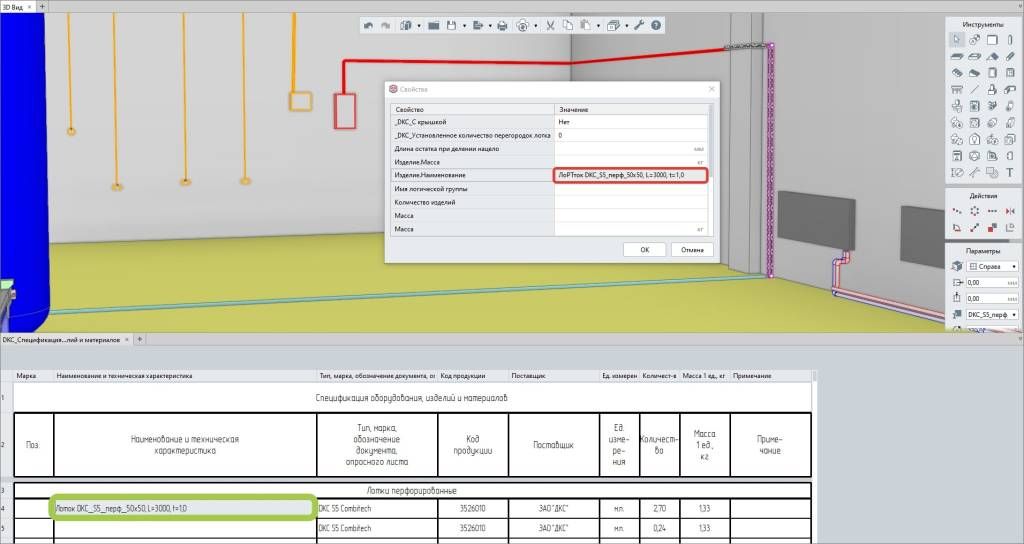Click the _DKC_С крышкой value Нет
The width and height of the screenshot is (1024, 544).
click(630, 122)
